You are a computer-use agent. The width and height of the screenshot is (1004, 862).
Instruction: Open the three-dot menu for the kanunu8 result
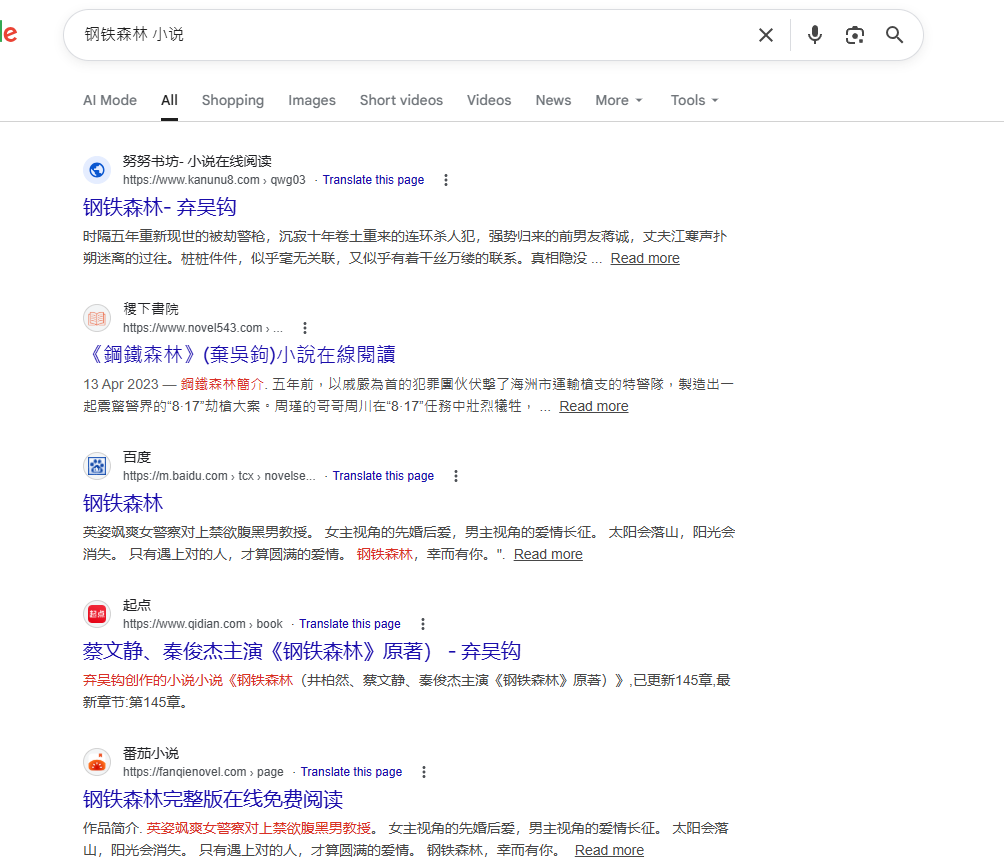(446, 180)
